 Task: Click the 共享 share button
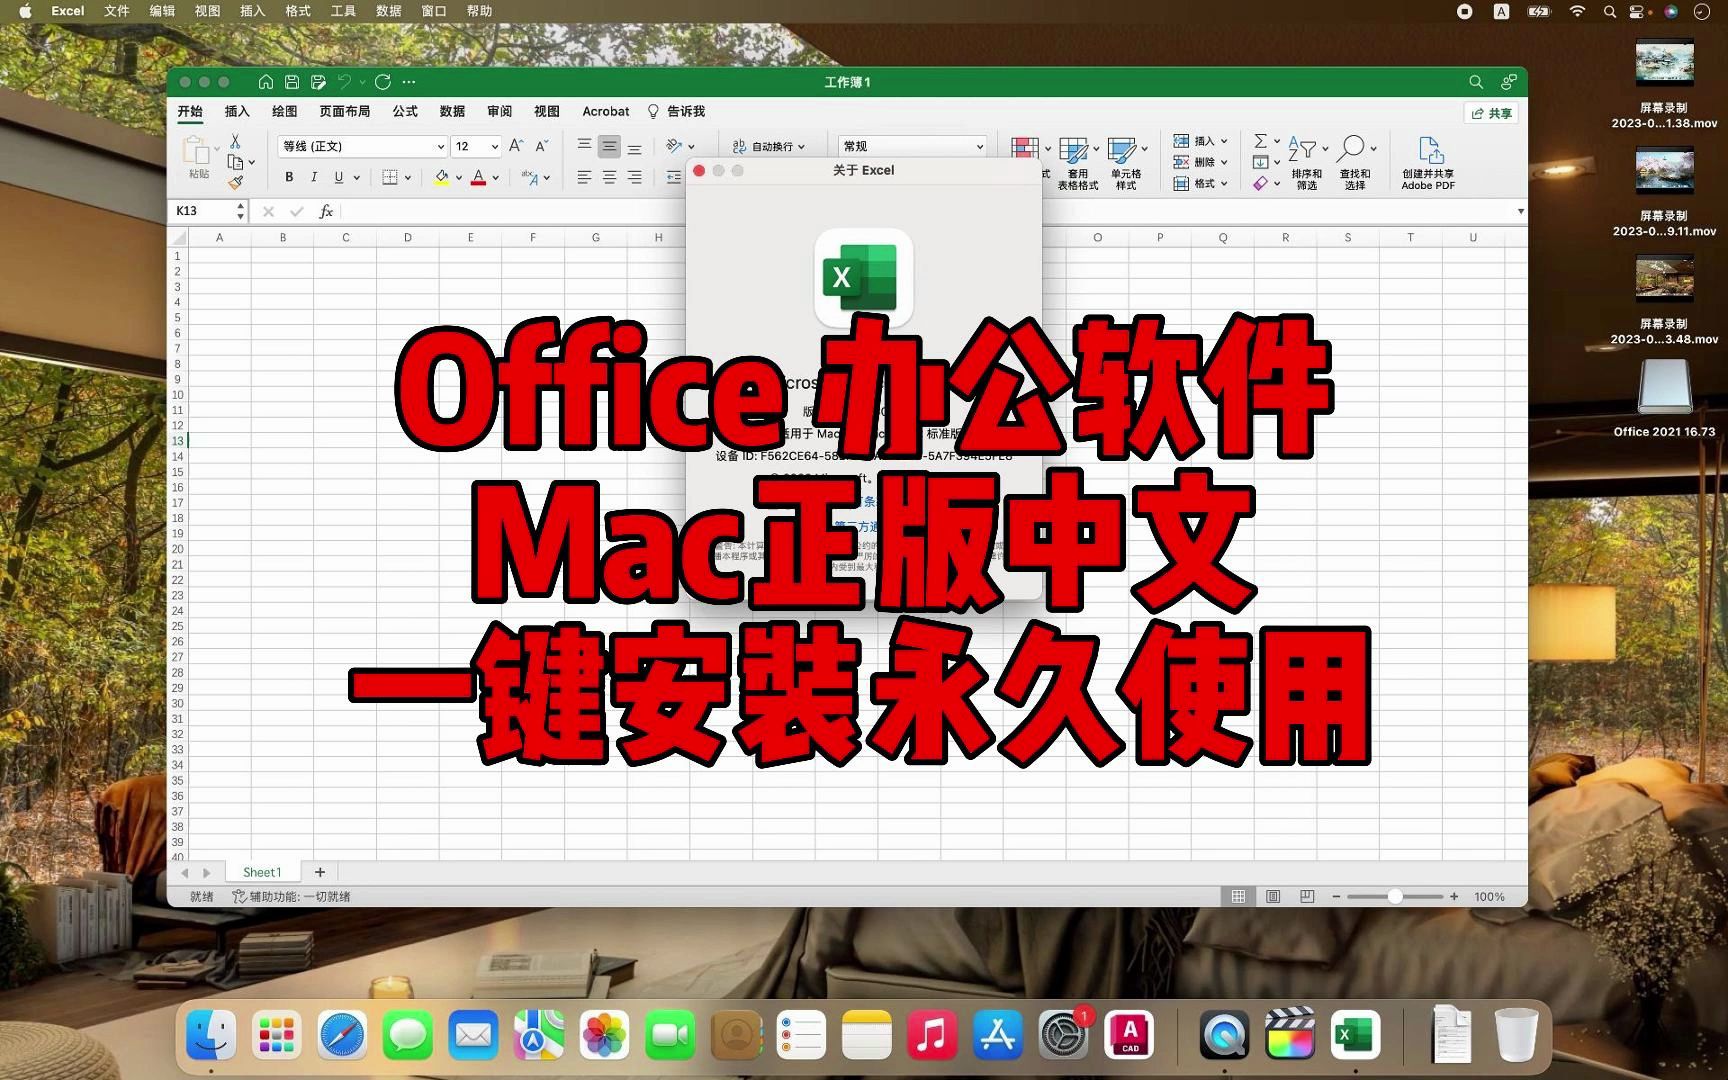click(1492, 113)
